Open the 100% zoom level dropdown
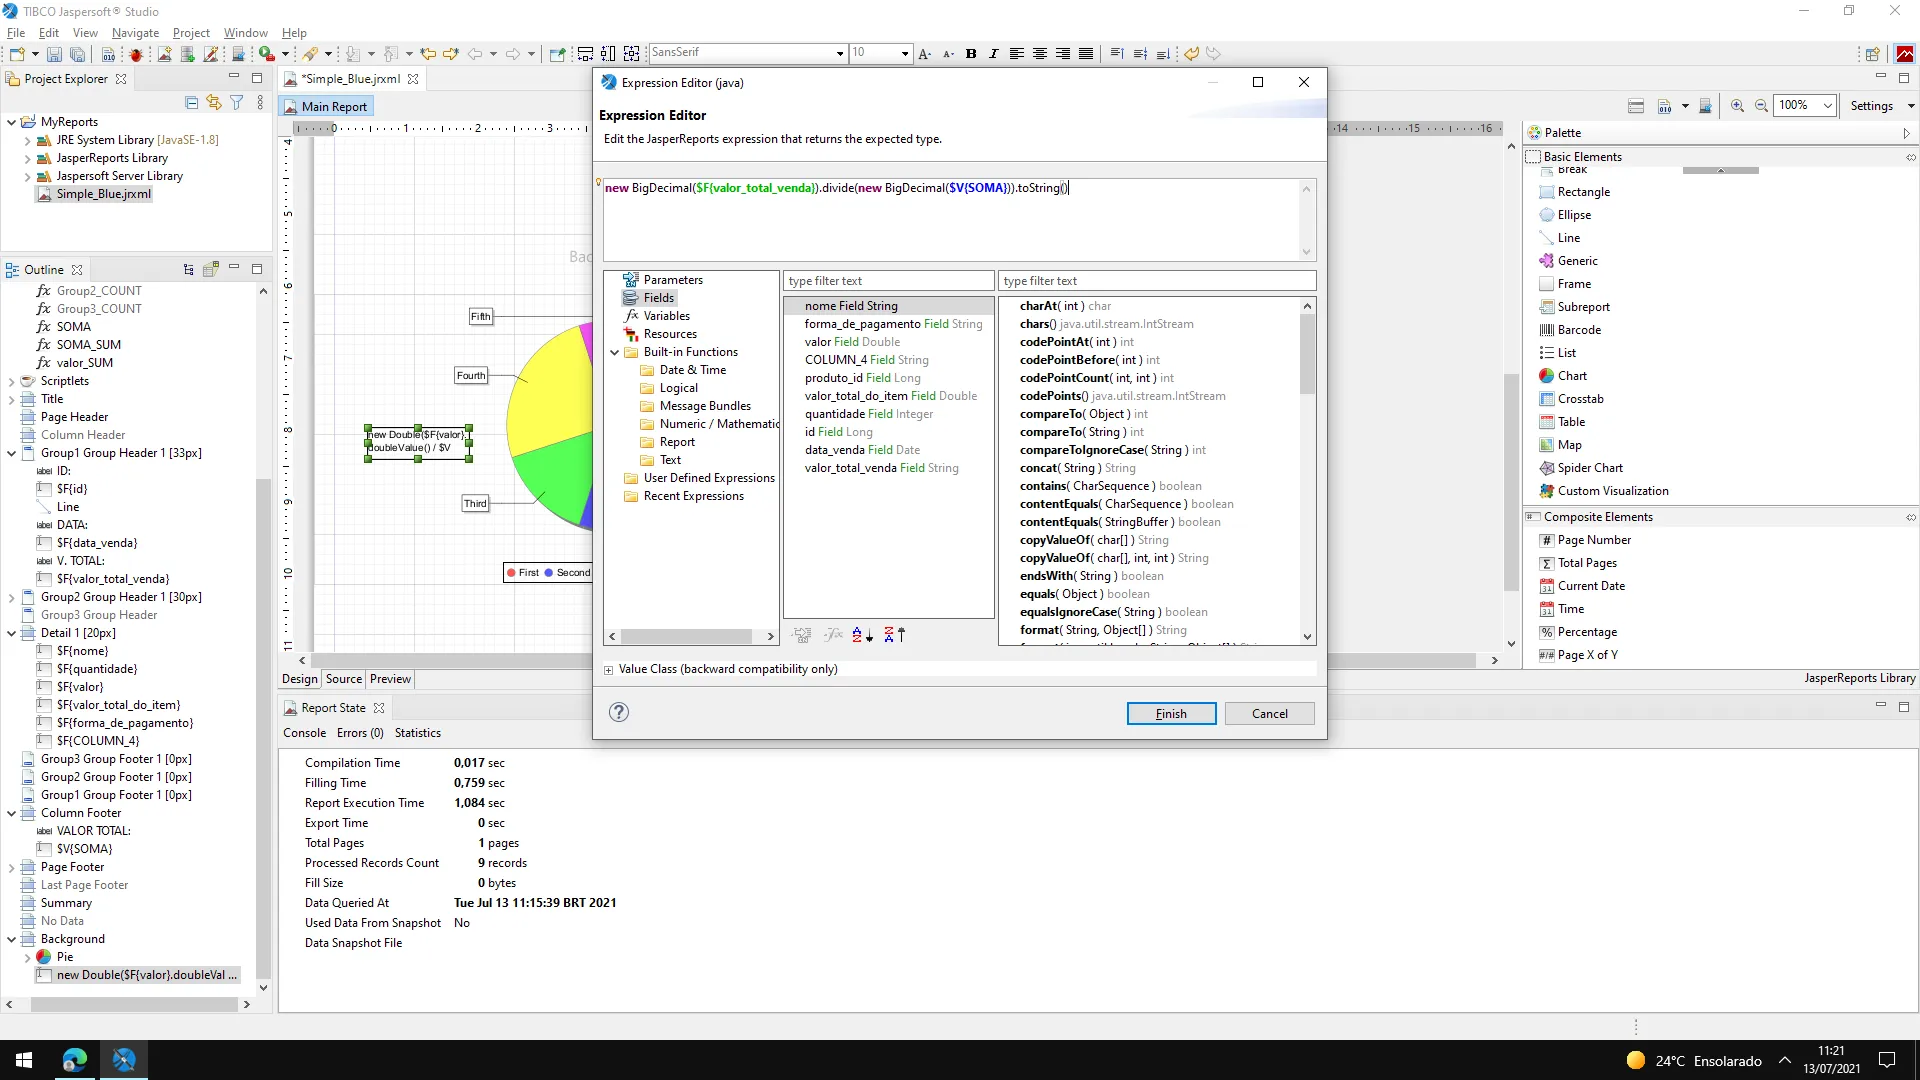 pyautogui.click(x=1827, y=106)
